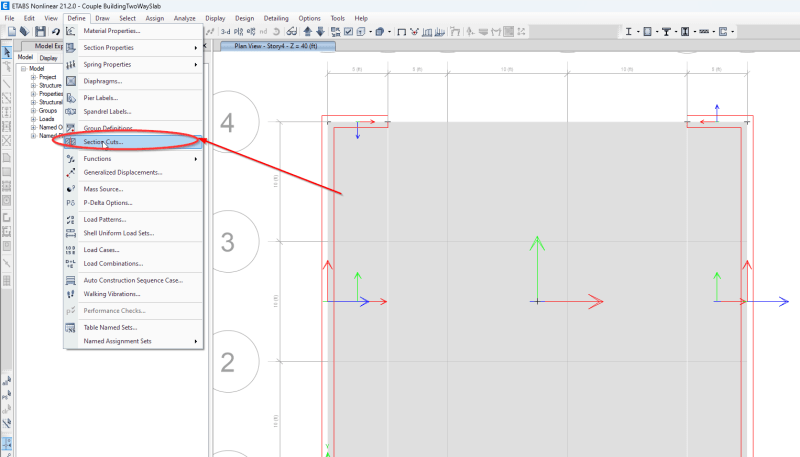Click the eyeglasses perspective icon
This screenshot has height=457, width=800.
click(291, 32)
